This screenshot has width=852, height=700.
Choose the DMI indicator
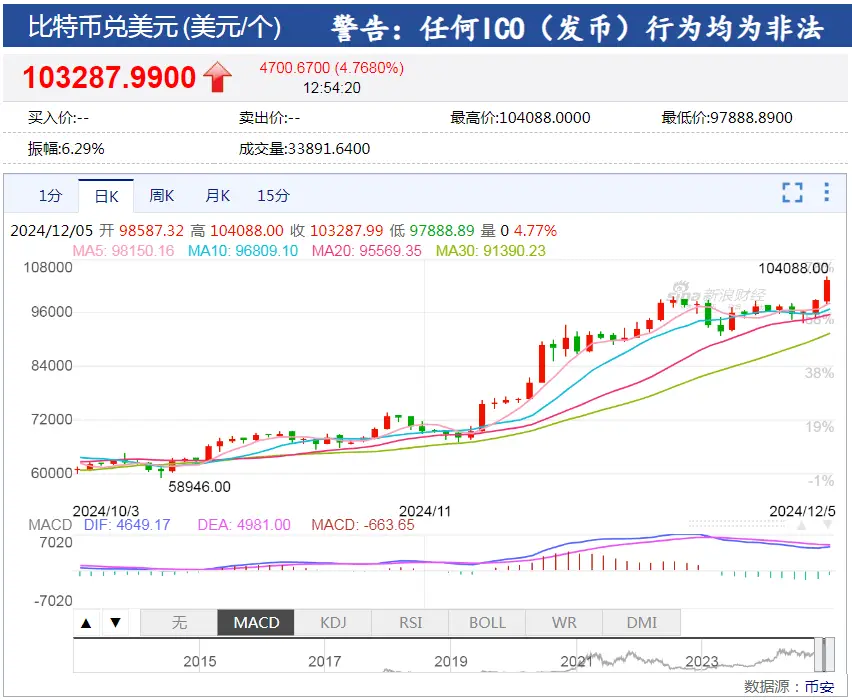(x=641, y=623)
